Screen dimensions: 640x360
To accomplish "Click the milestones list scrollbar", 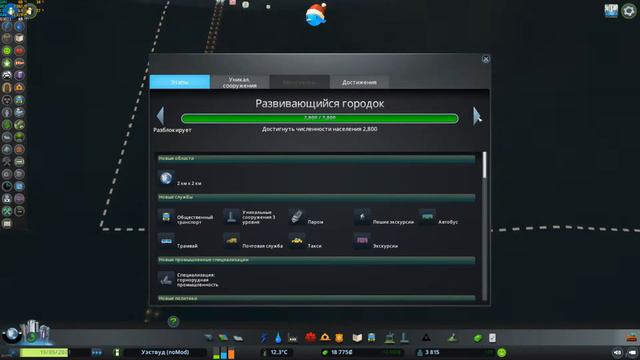I will [484, 165].
